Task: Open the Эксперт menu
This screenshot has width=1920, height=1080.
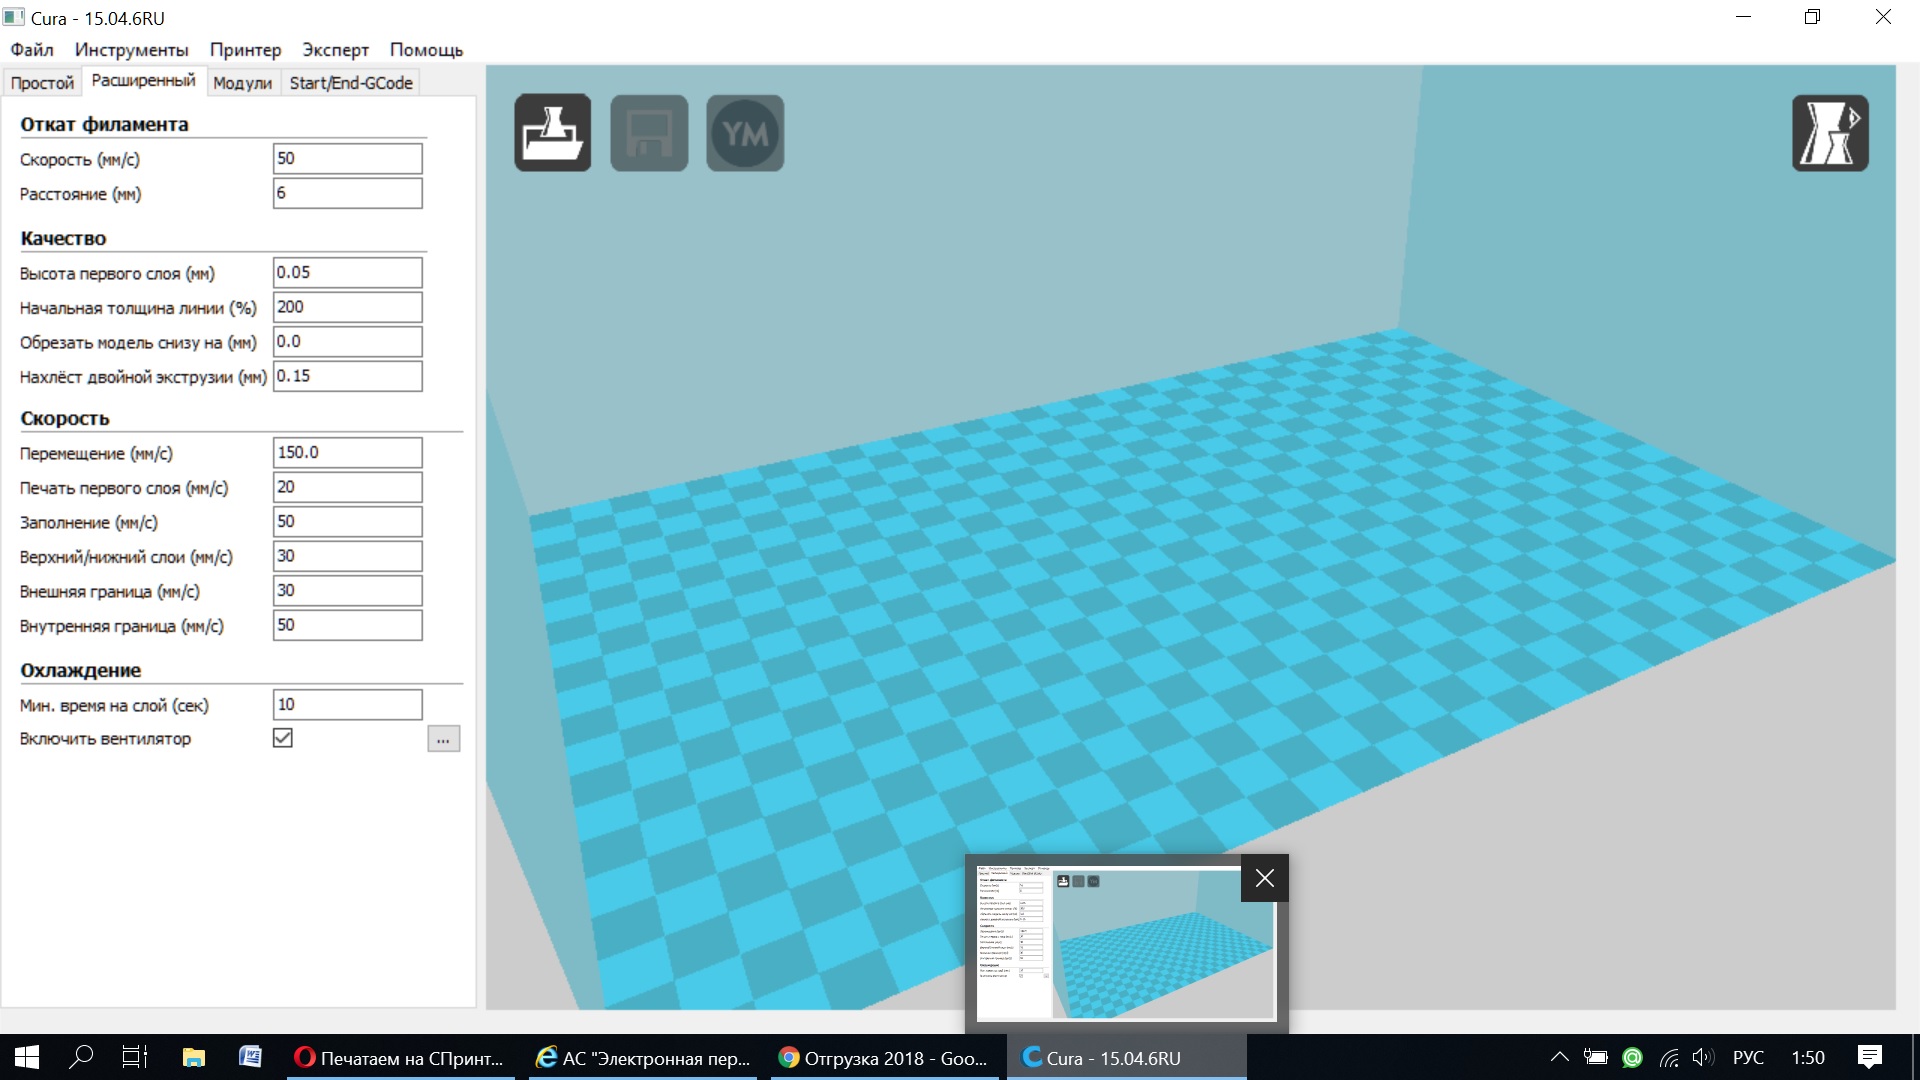Action: pos(335,50)
